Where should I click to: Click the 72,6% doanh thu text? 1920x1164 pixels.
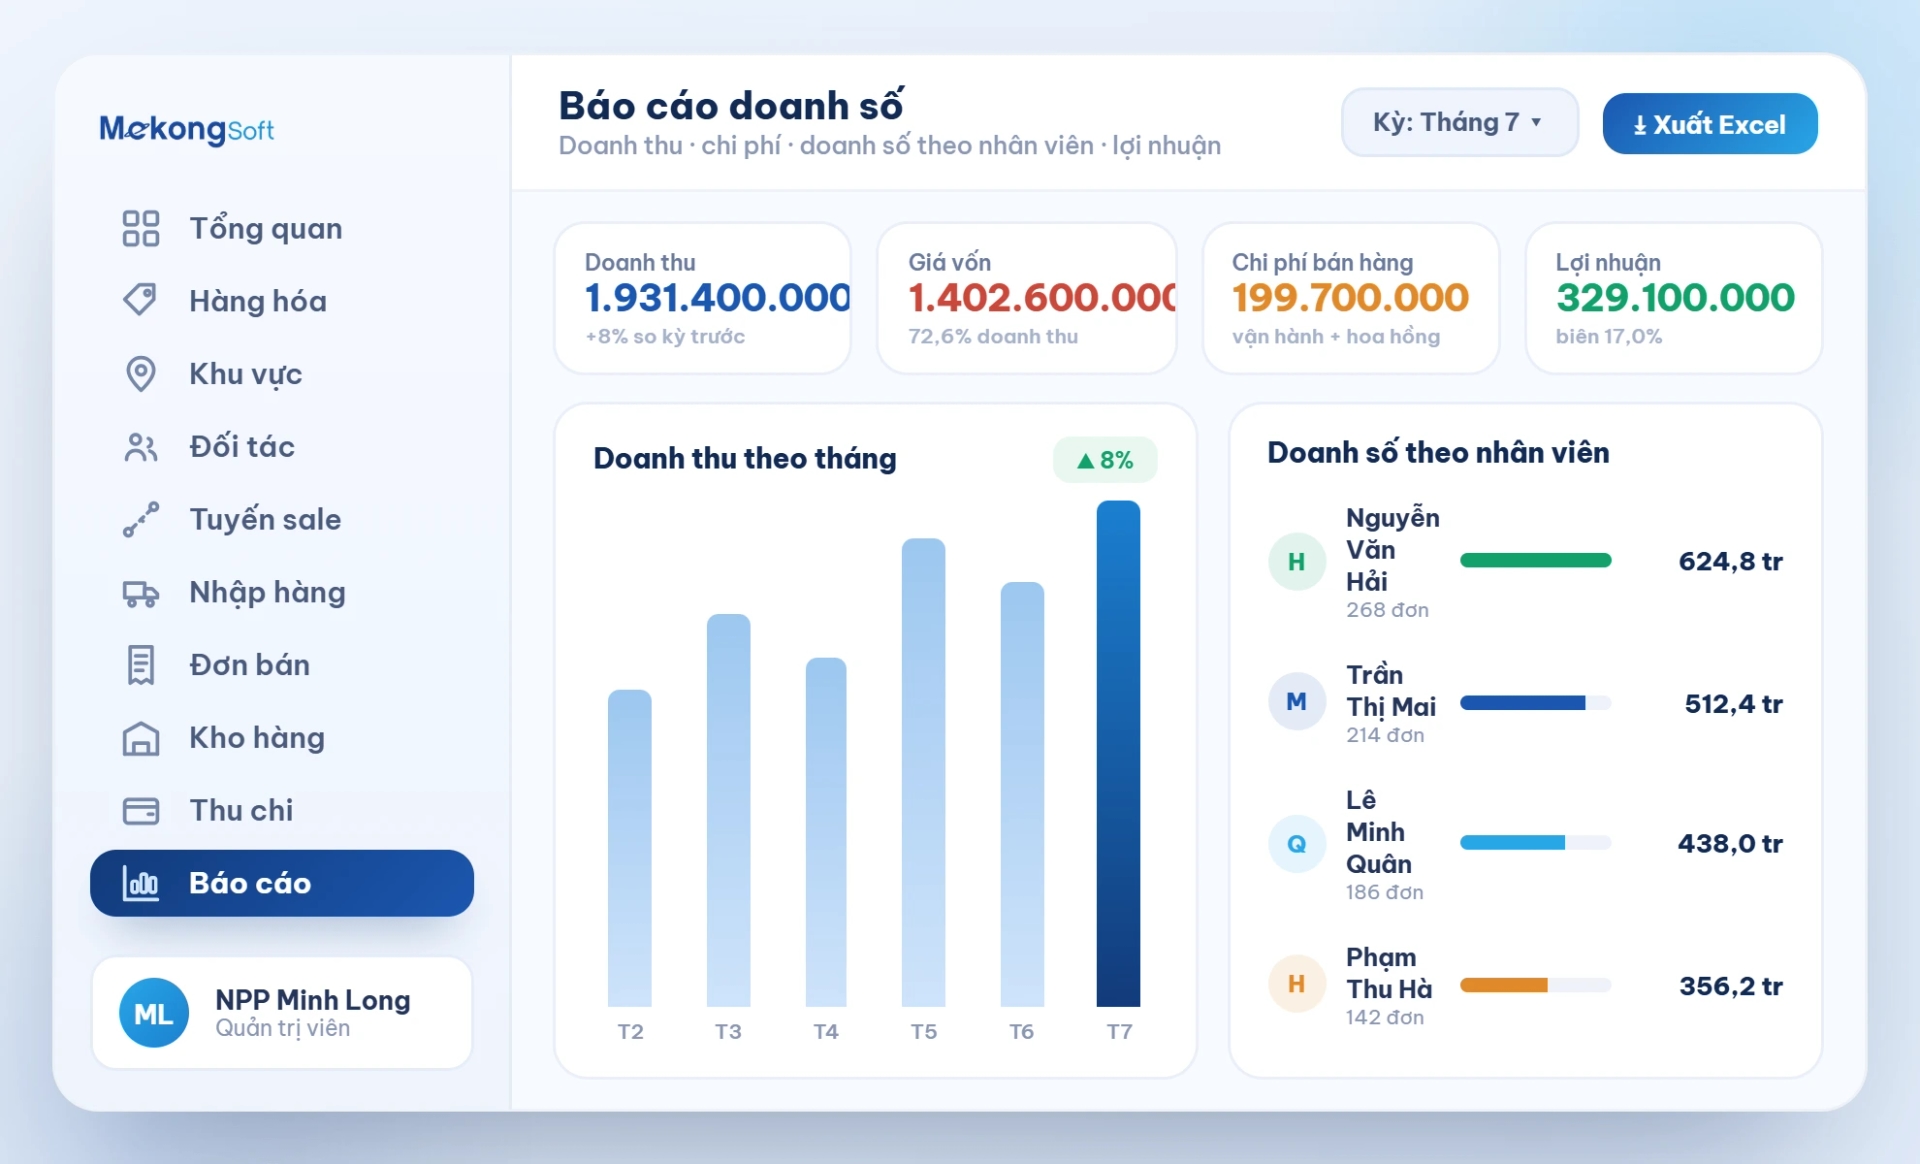click(x=993, y=337)
